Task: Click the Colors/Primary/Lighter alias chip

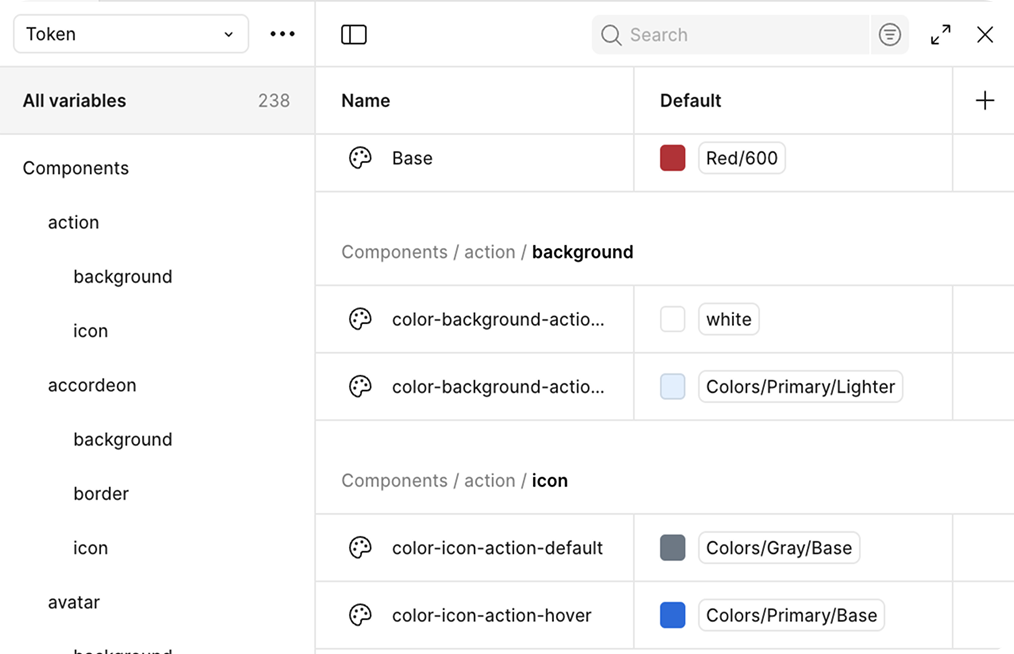Action: [800, 387]
